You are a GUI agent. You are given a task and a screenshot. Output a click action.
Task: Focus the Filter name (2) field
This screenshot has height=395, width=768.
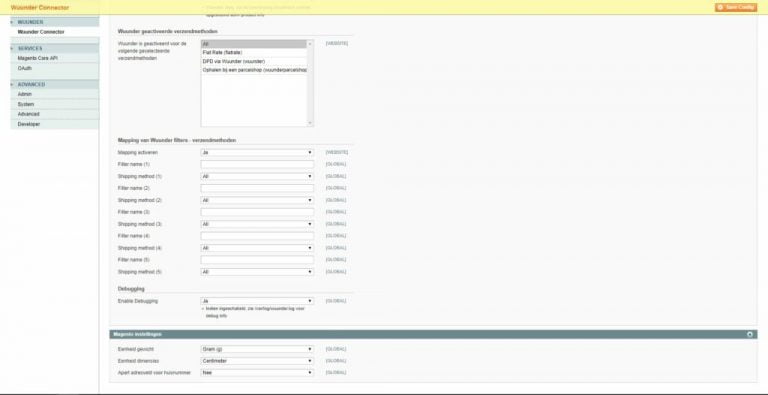[x=257, y=188]
